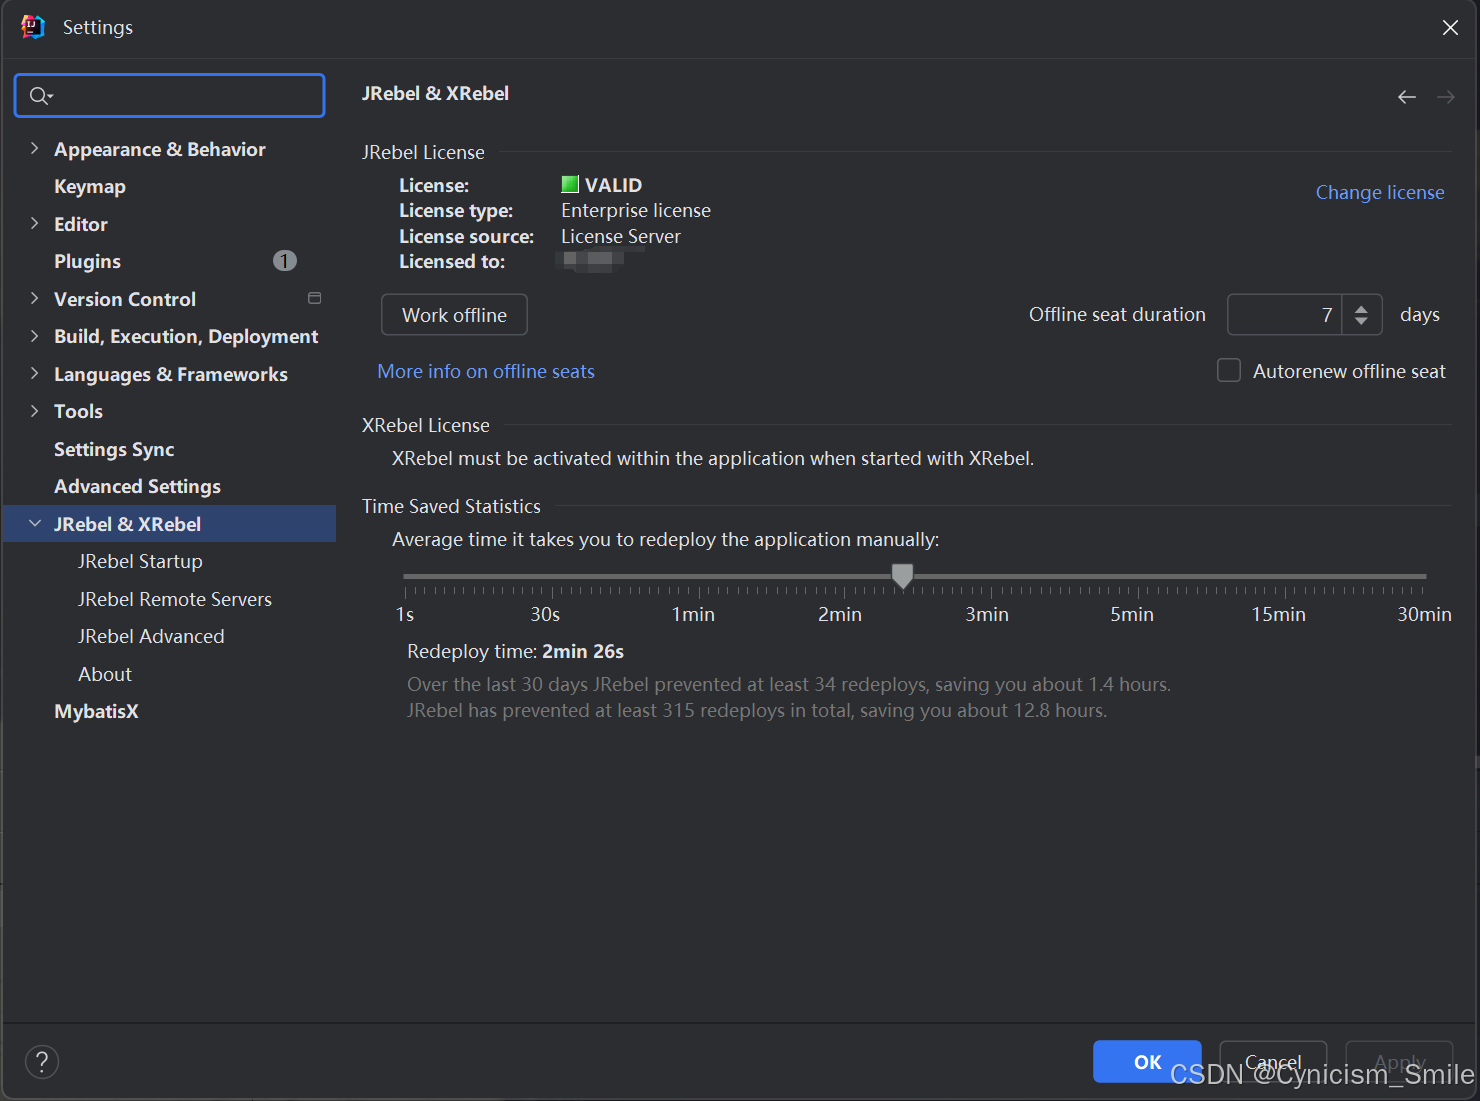Open the help question mark button

pyautogui.click(x=42, y=1062)
